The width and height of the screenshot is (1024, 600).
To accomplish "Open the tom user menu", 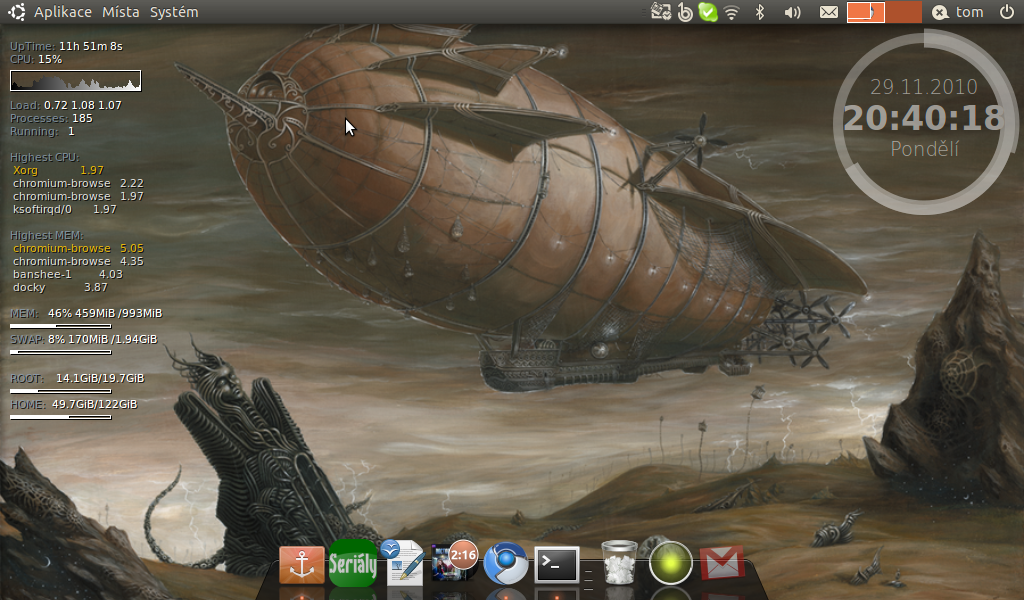I will (969, 12).
